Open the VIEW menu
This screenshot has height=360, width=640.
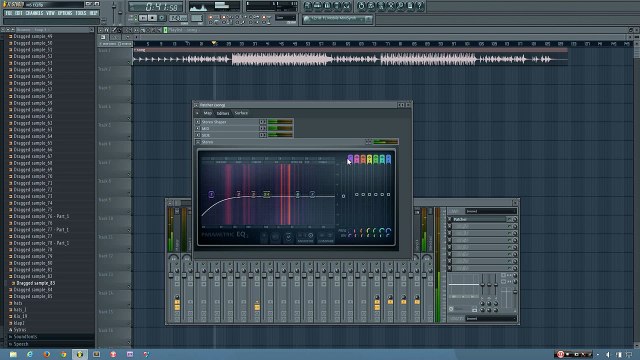point(50,13)
